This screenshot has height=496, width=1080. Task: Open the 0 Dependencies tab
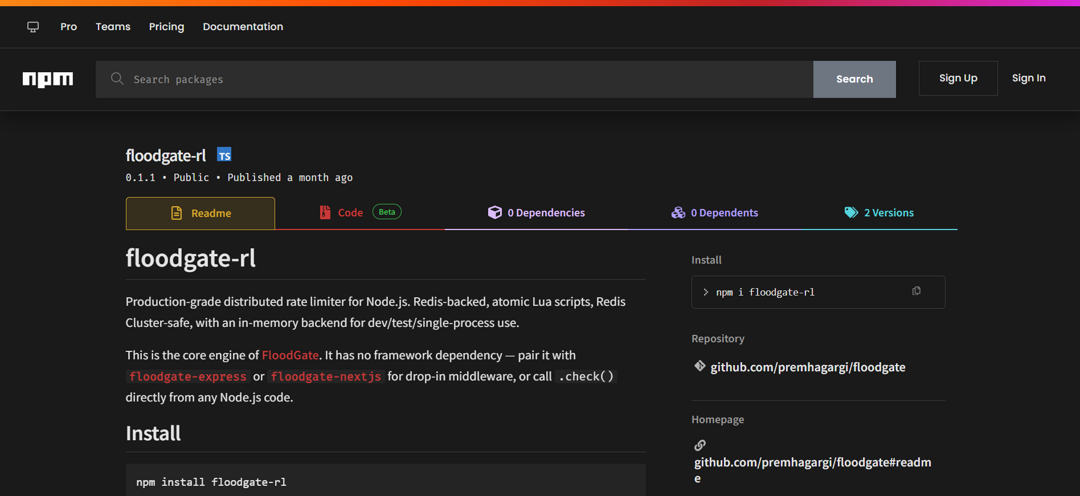click(537, 213)
